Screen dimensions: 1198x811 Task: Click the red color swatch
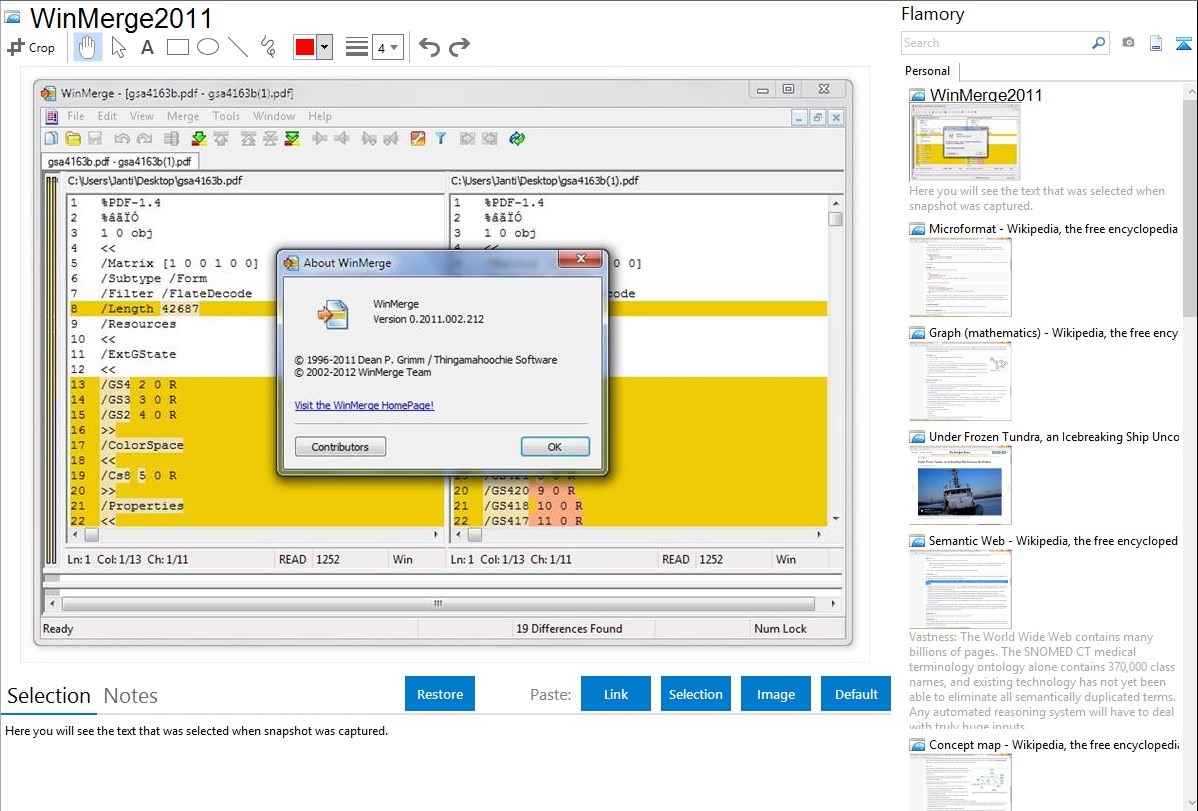[304, 47]
